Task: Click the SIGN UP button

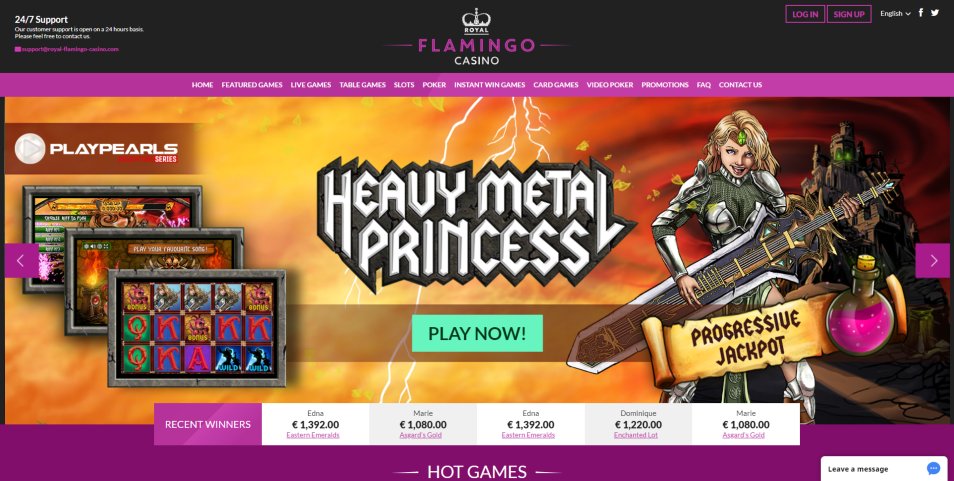Action: point(849,14)
